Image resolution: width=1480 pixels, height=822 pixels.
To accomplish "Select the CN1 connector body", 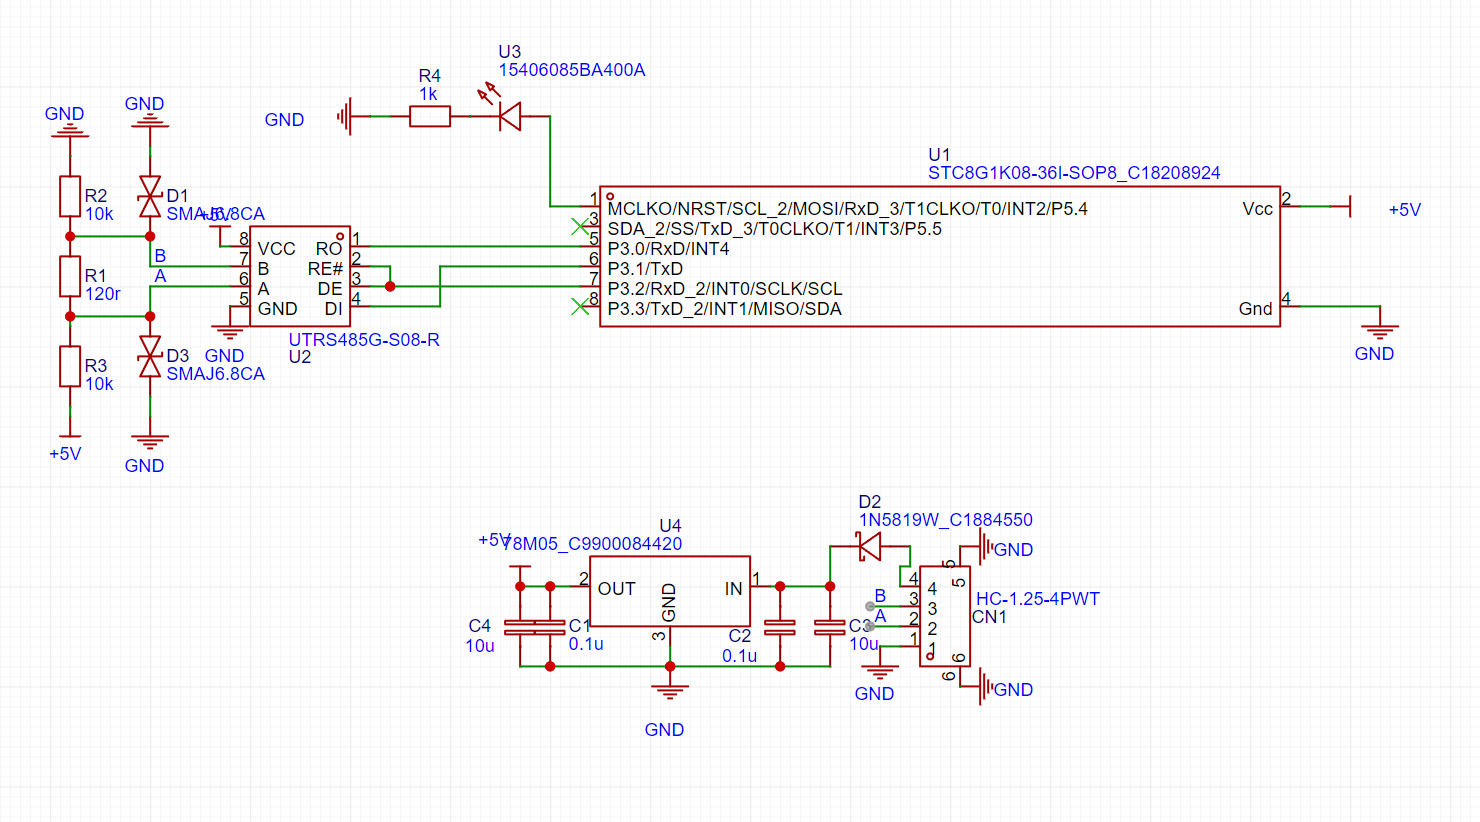I will coord(945,617).
